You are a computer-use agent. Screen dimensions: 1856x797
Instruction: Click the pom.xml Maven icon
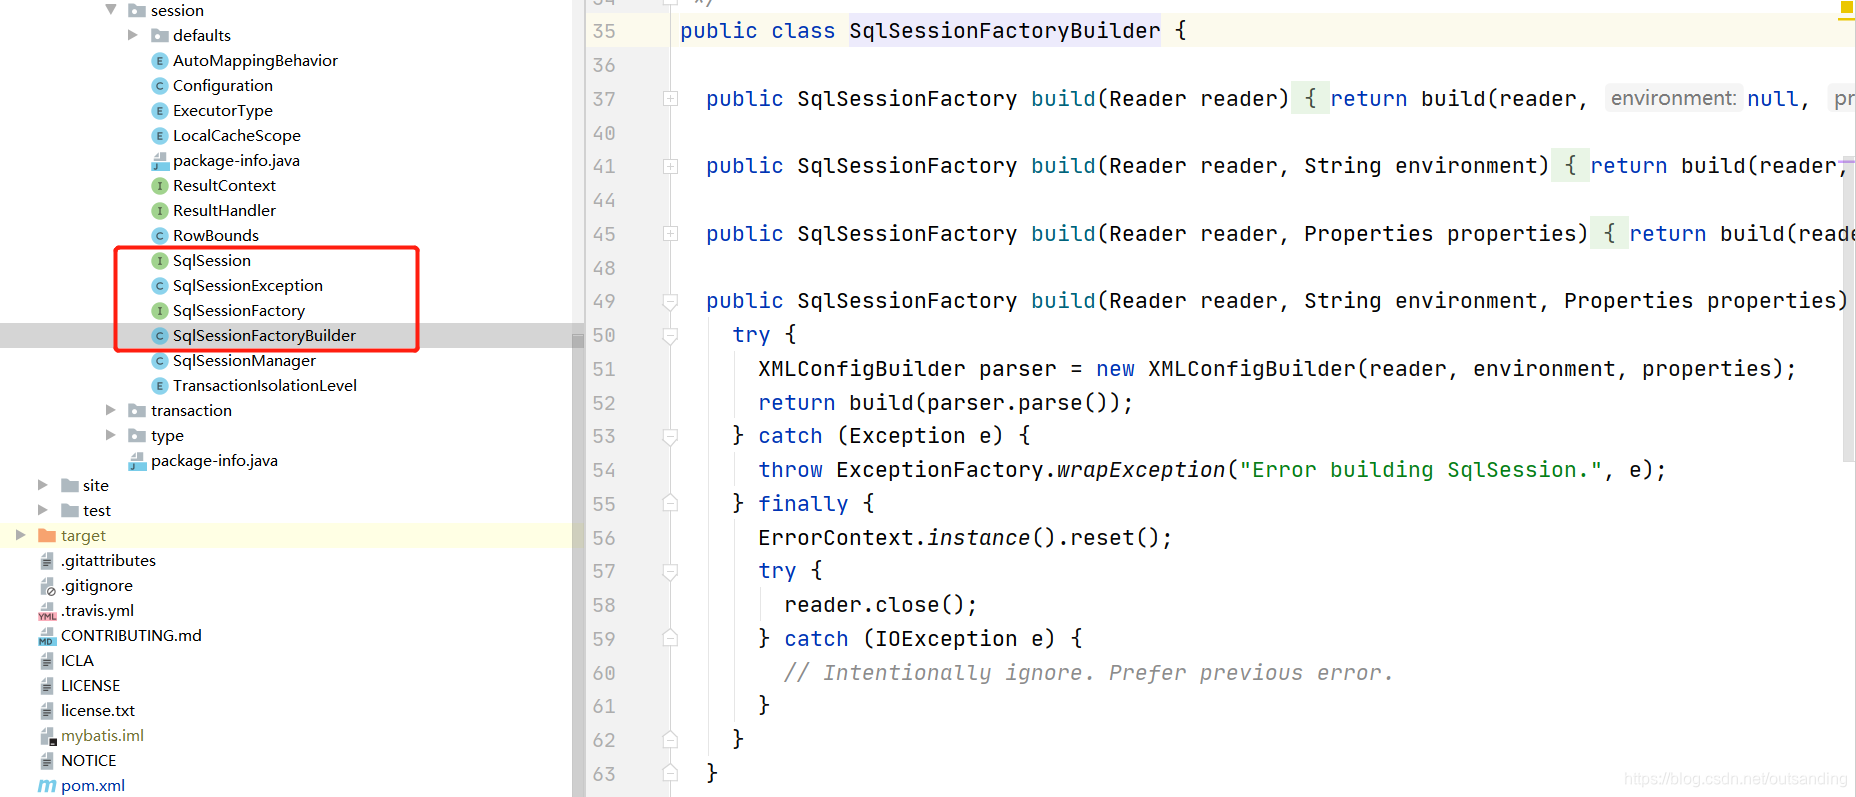point(47,786)
